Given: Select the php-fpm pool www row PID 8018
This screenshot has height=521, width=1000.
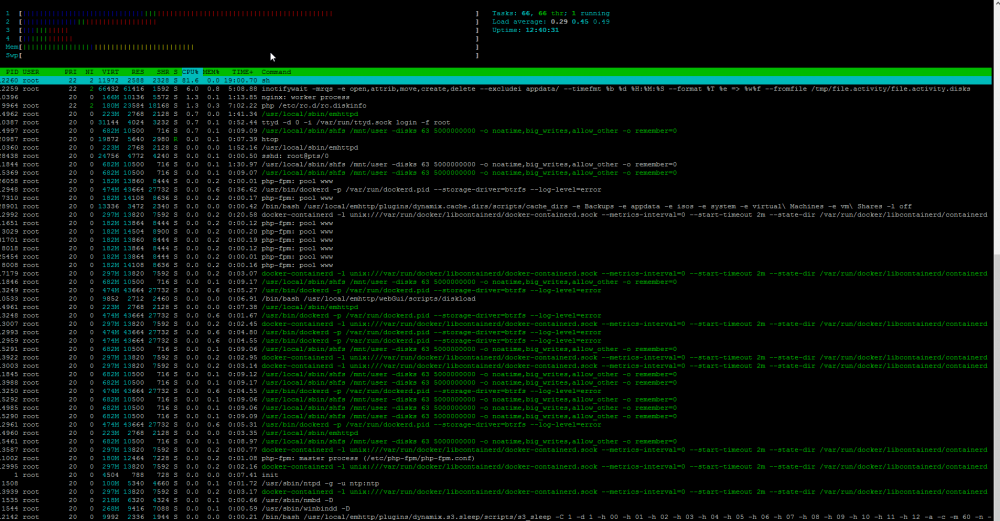Looking at the screenshot, I should point(496,248).
